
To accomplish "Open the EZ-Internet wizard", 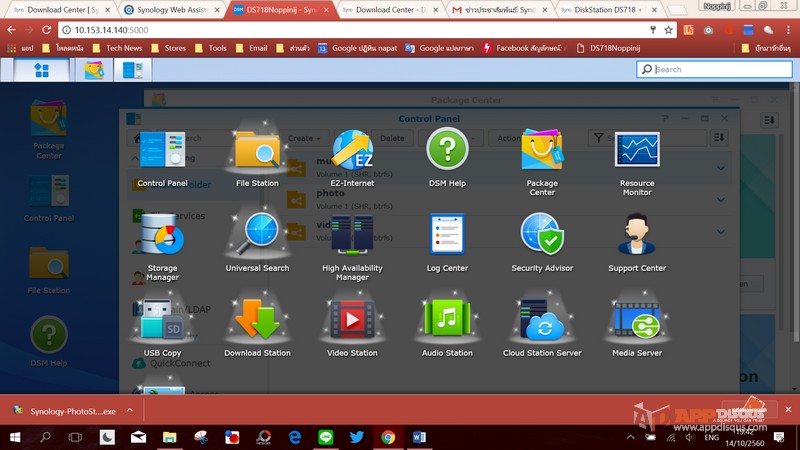I will (x=352, y=159).
